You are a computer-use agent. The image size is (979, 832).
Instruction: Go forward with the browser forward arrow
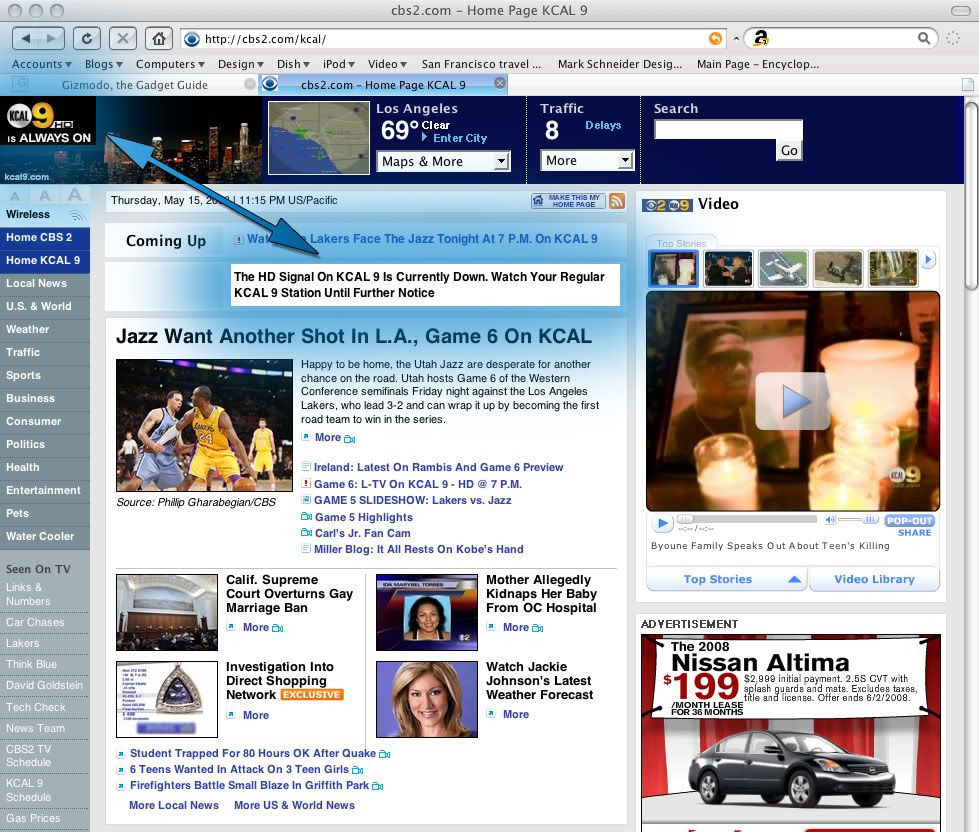coord(51,39)
